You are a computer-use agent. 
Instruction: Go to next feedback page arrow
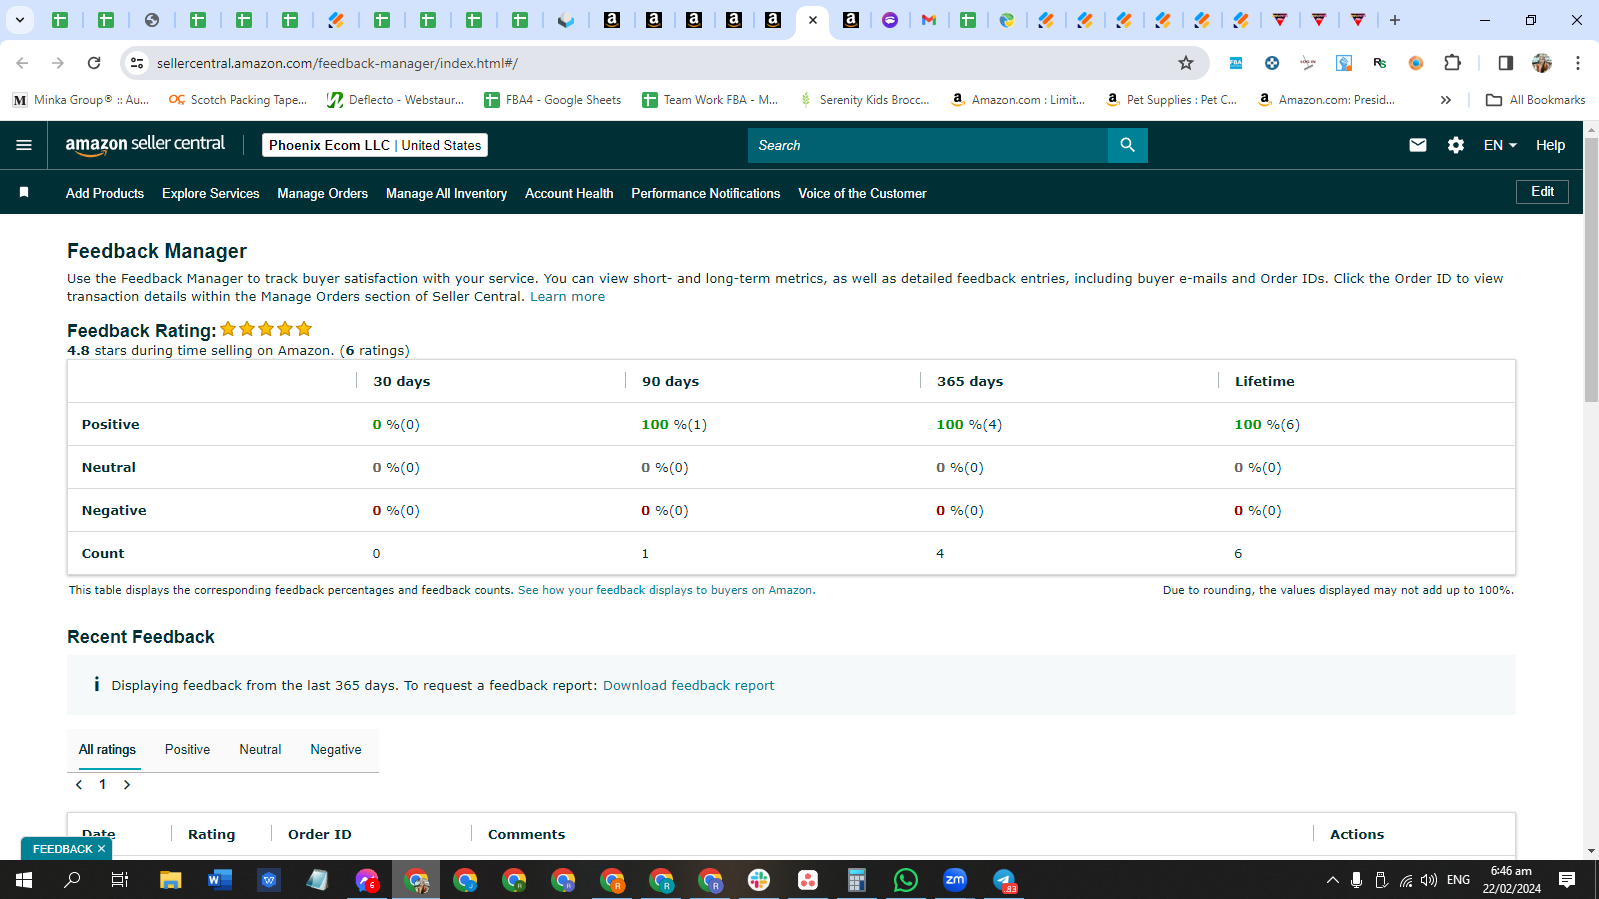pos(127,785)
